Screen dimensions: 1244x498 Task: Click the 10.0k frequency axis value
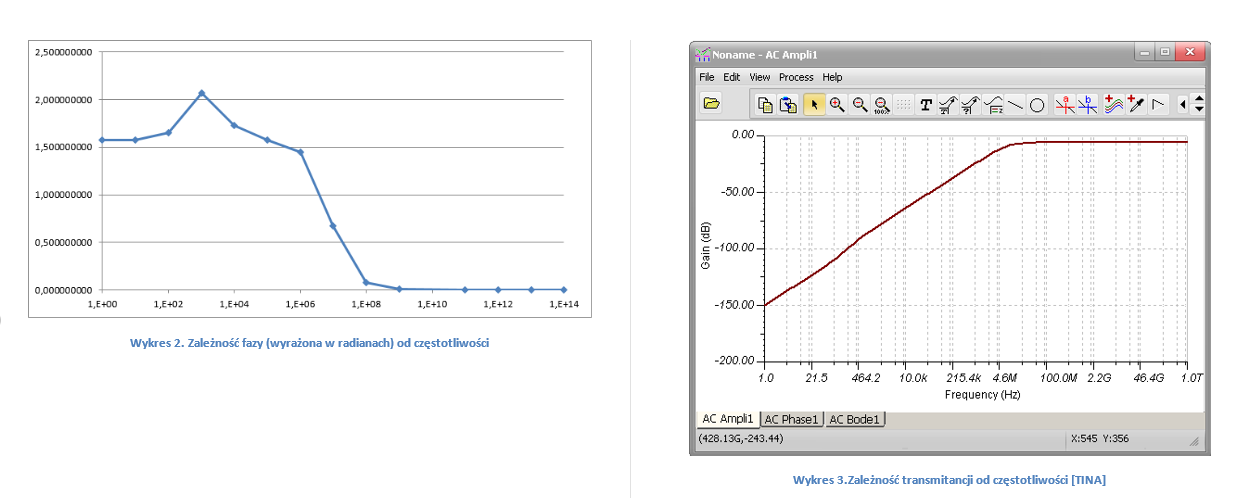(x=913, y=379)
